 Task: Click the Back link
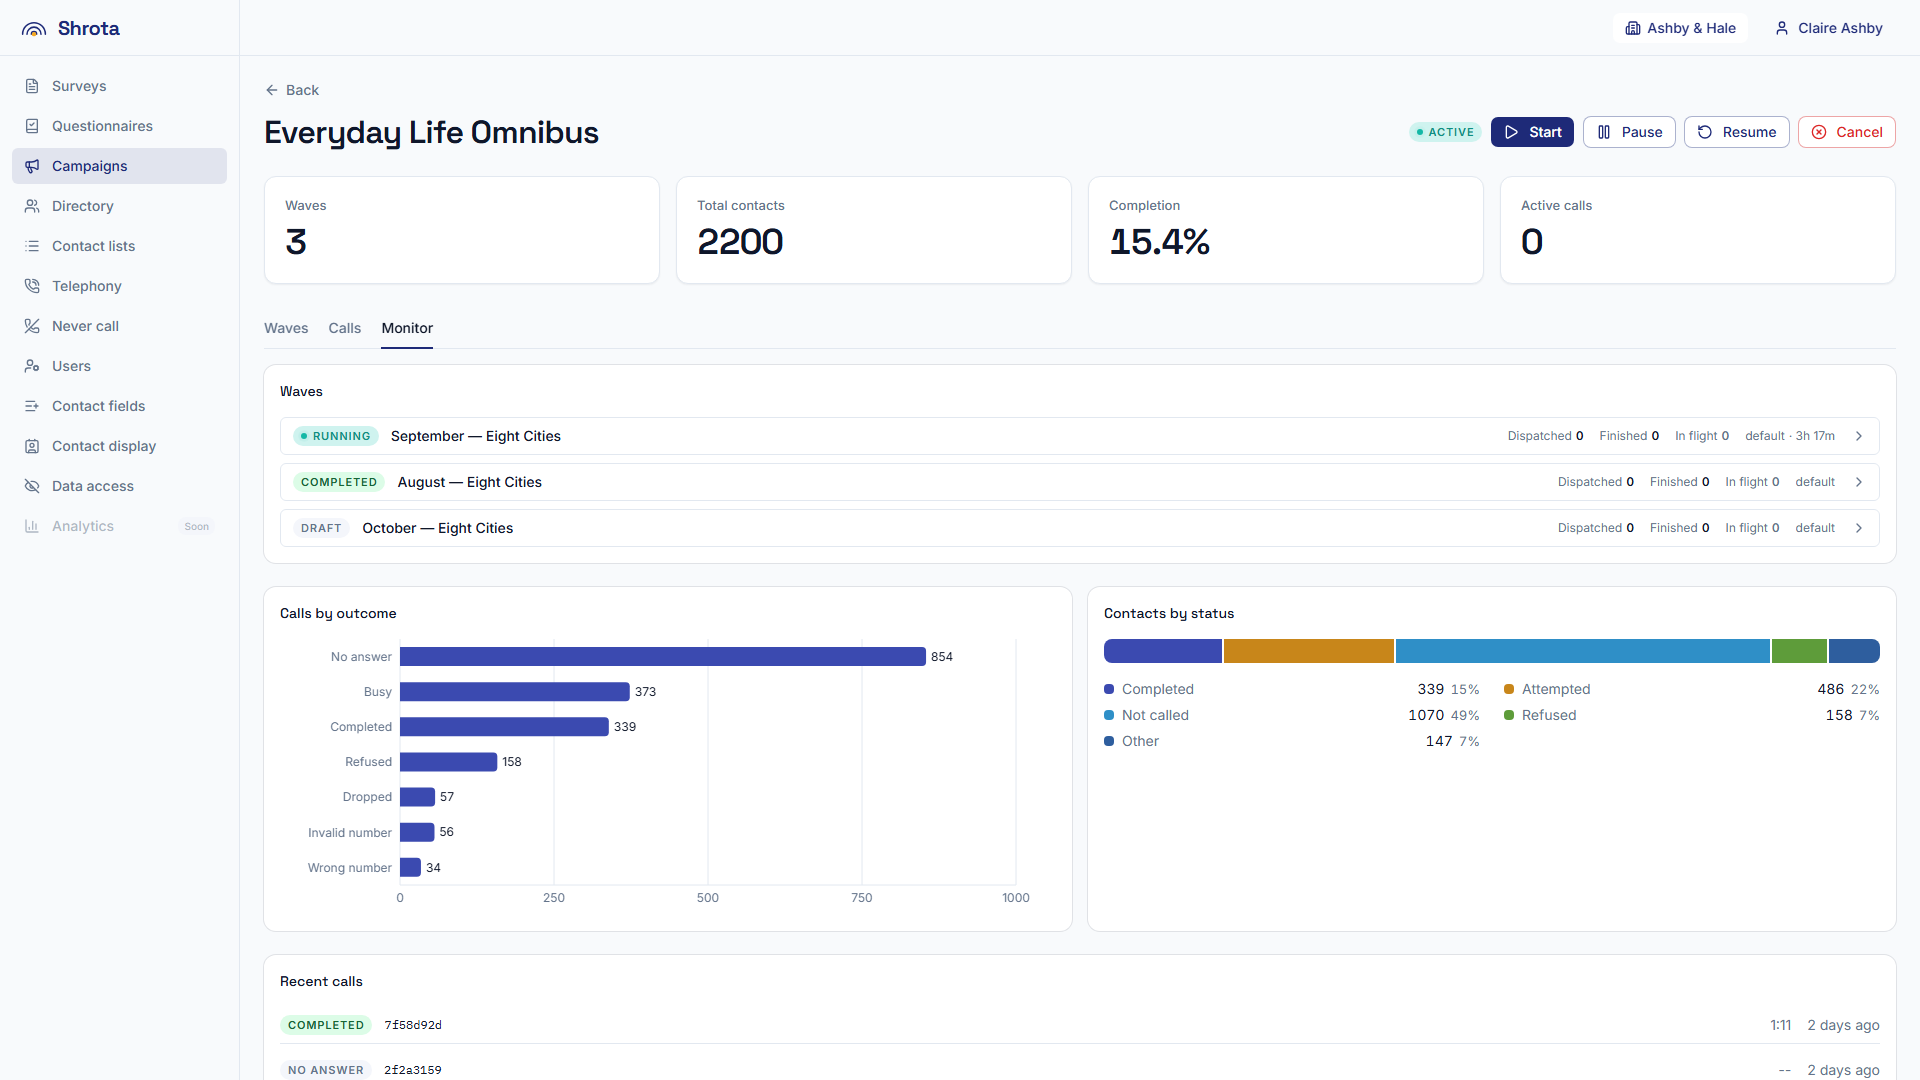click(292, 90)
